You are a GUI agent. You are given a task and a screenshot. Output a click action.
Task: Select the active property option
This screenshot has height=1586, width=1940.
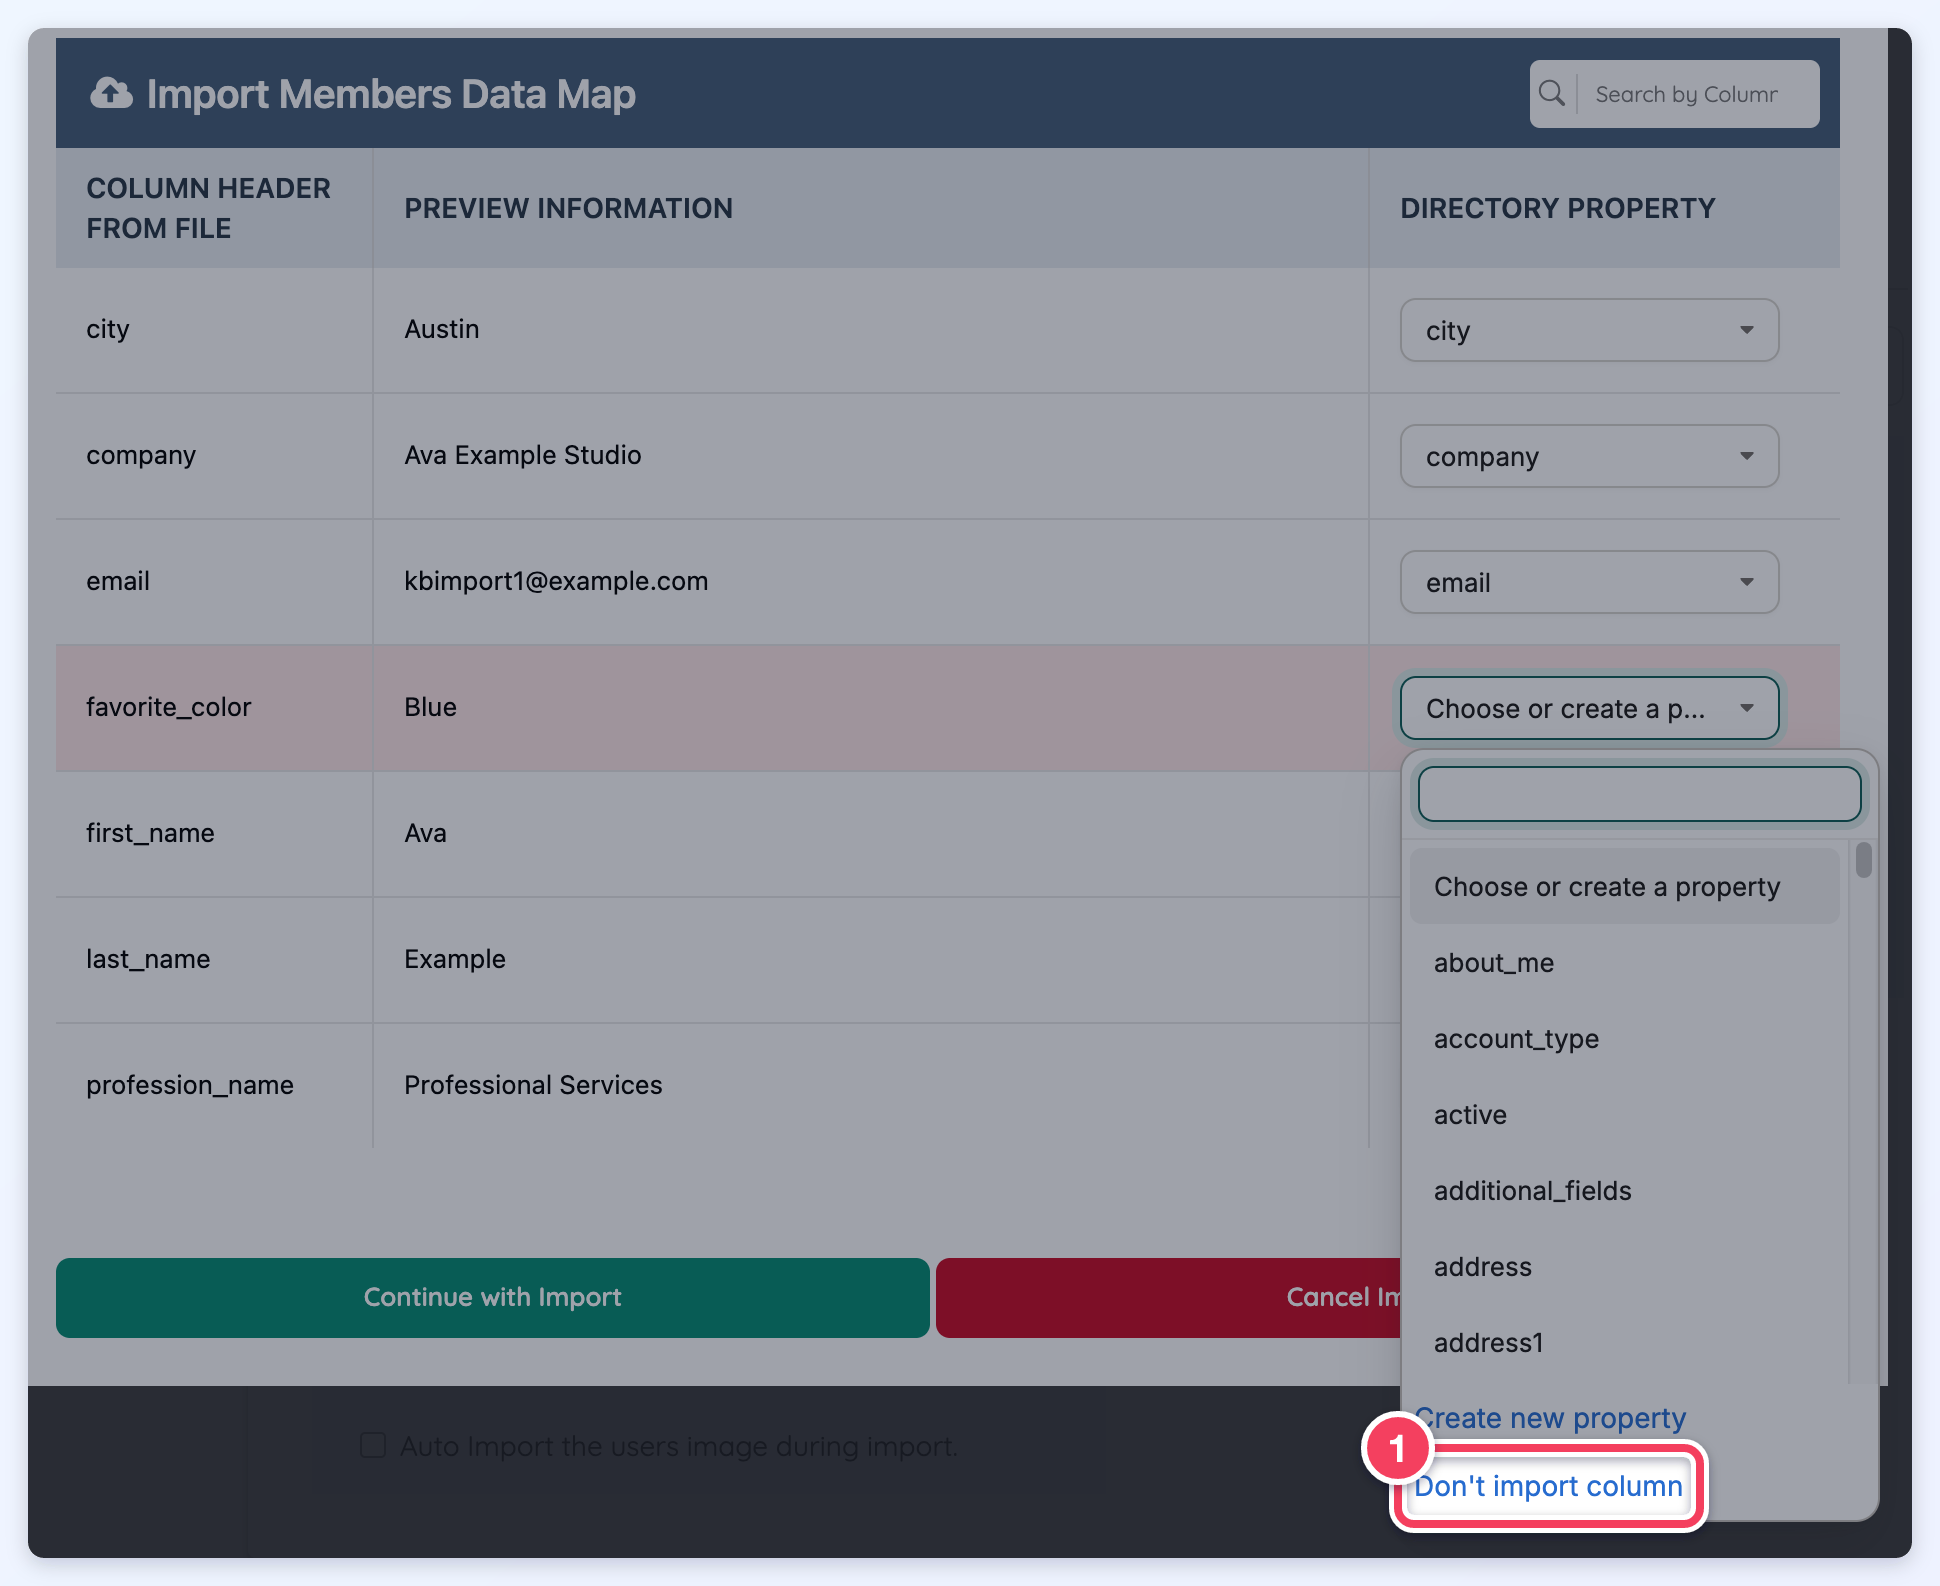(1624, 1114)
